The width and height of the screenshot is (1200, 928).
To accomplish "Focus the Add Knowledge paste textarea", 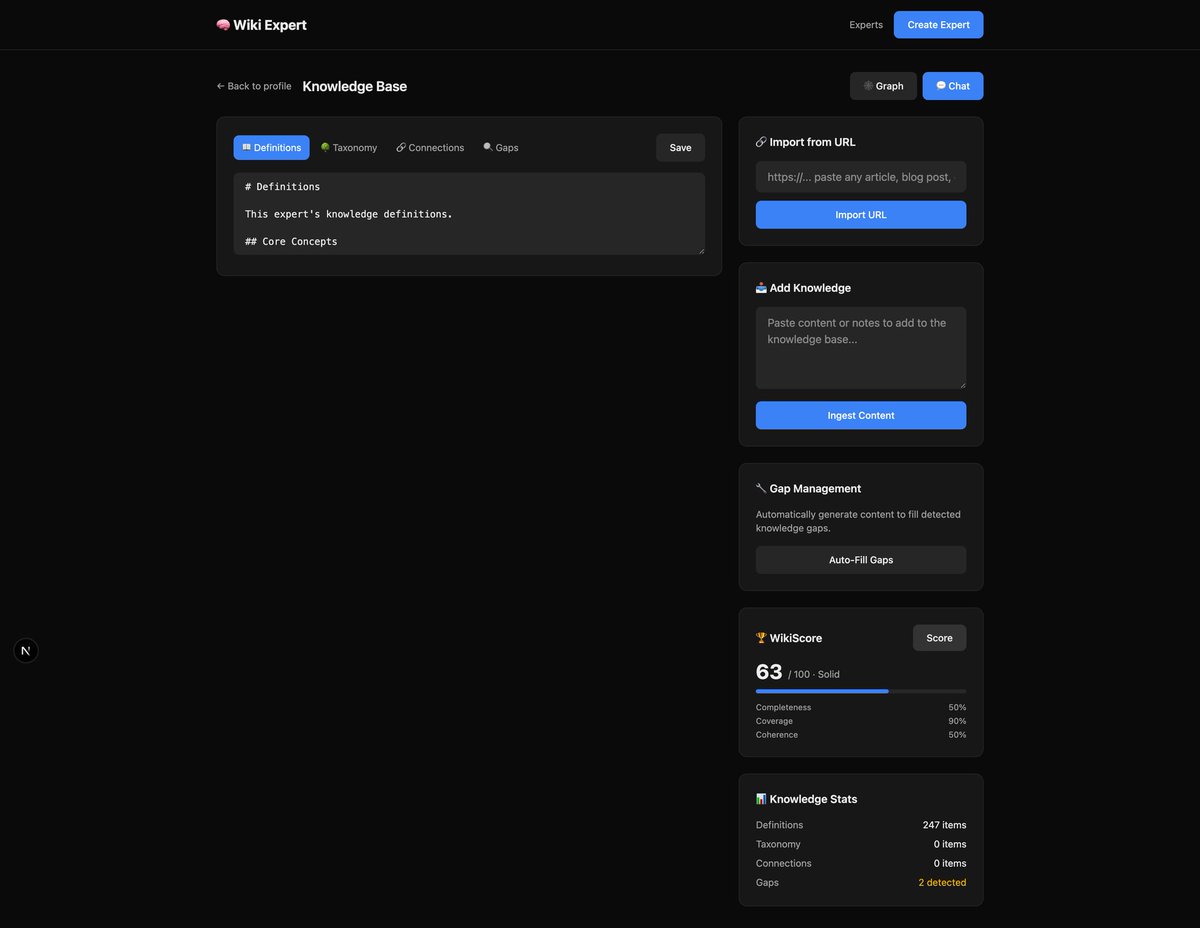I will (x=861, y=348).
